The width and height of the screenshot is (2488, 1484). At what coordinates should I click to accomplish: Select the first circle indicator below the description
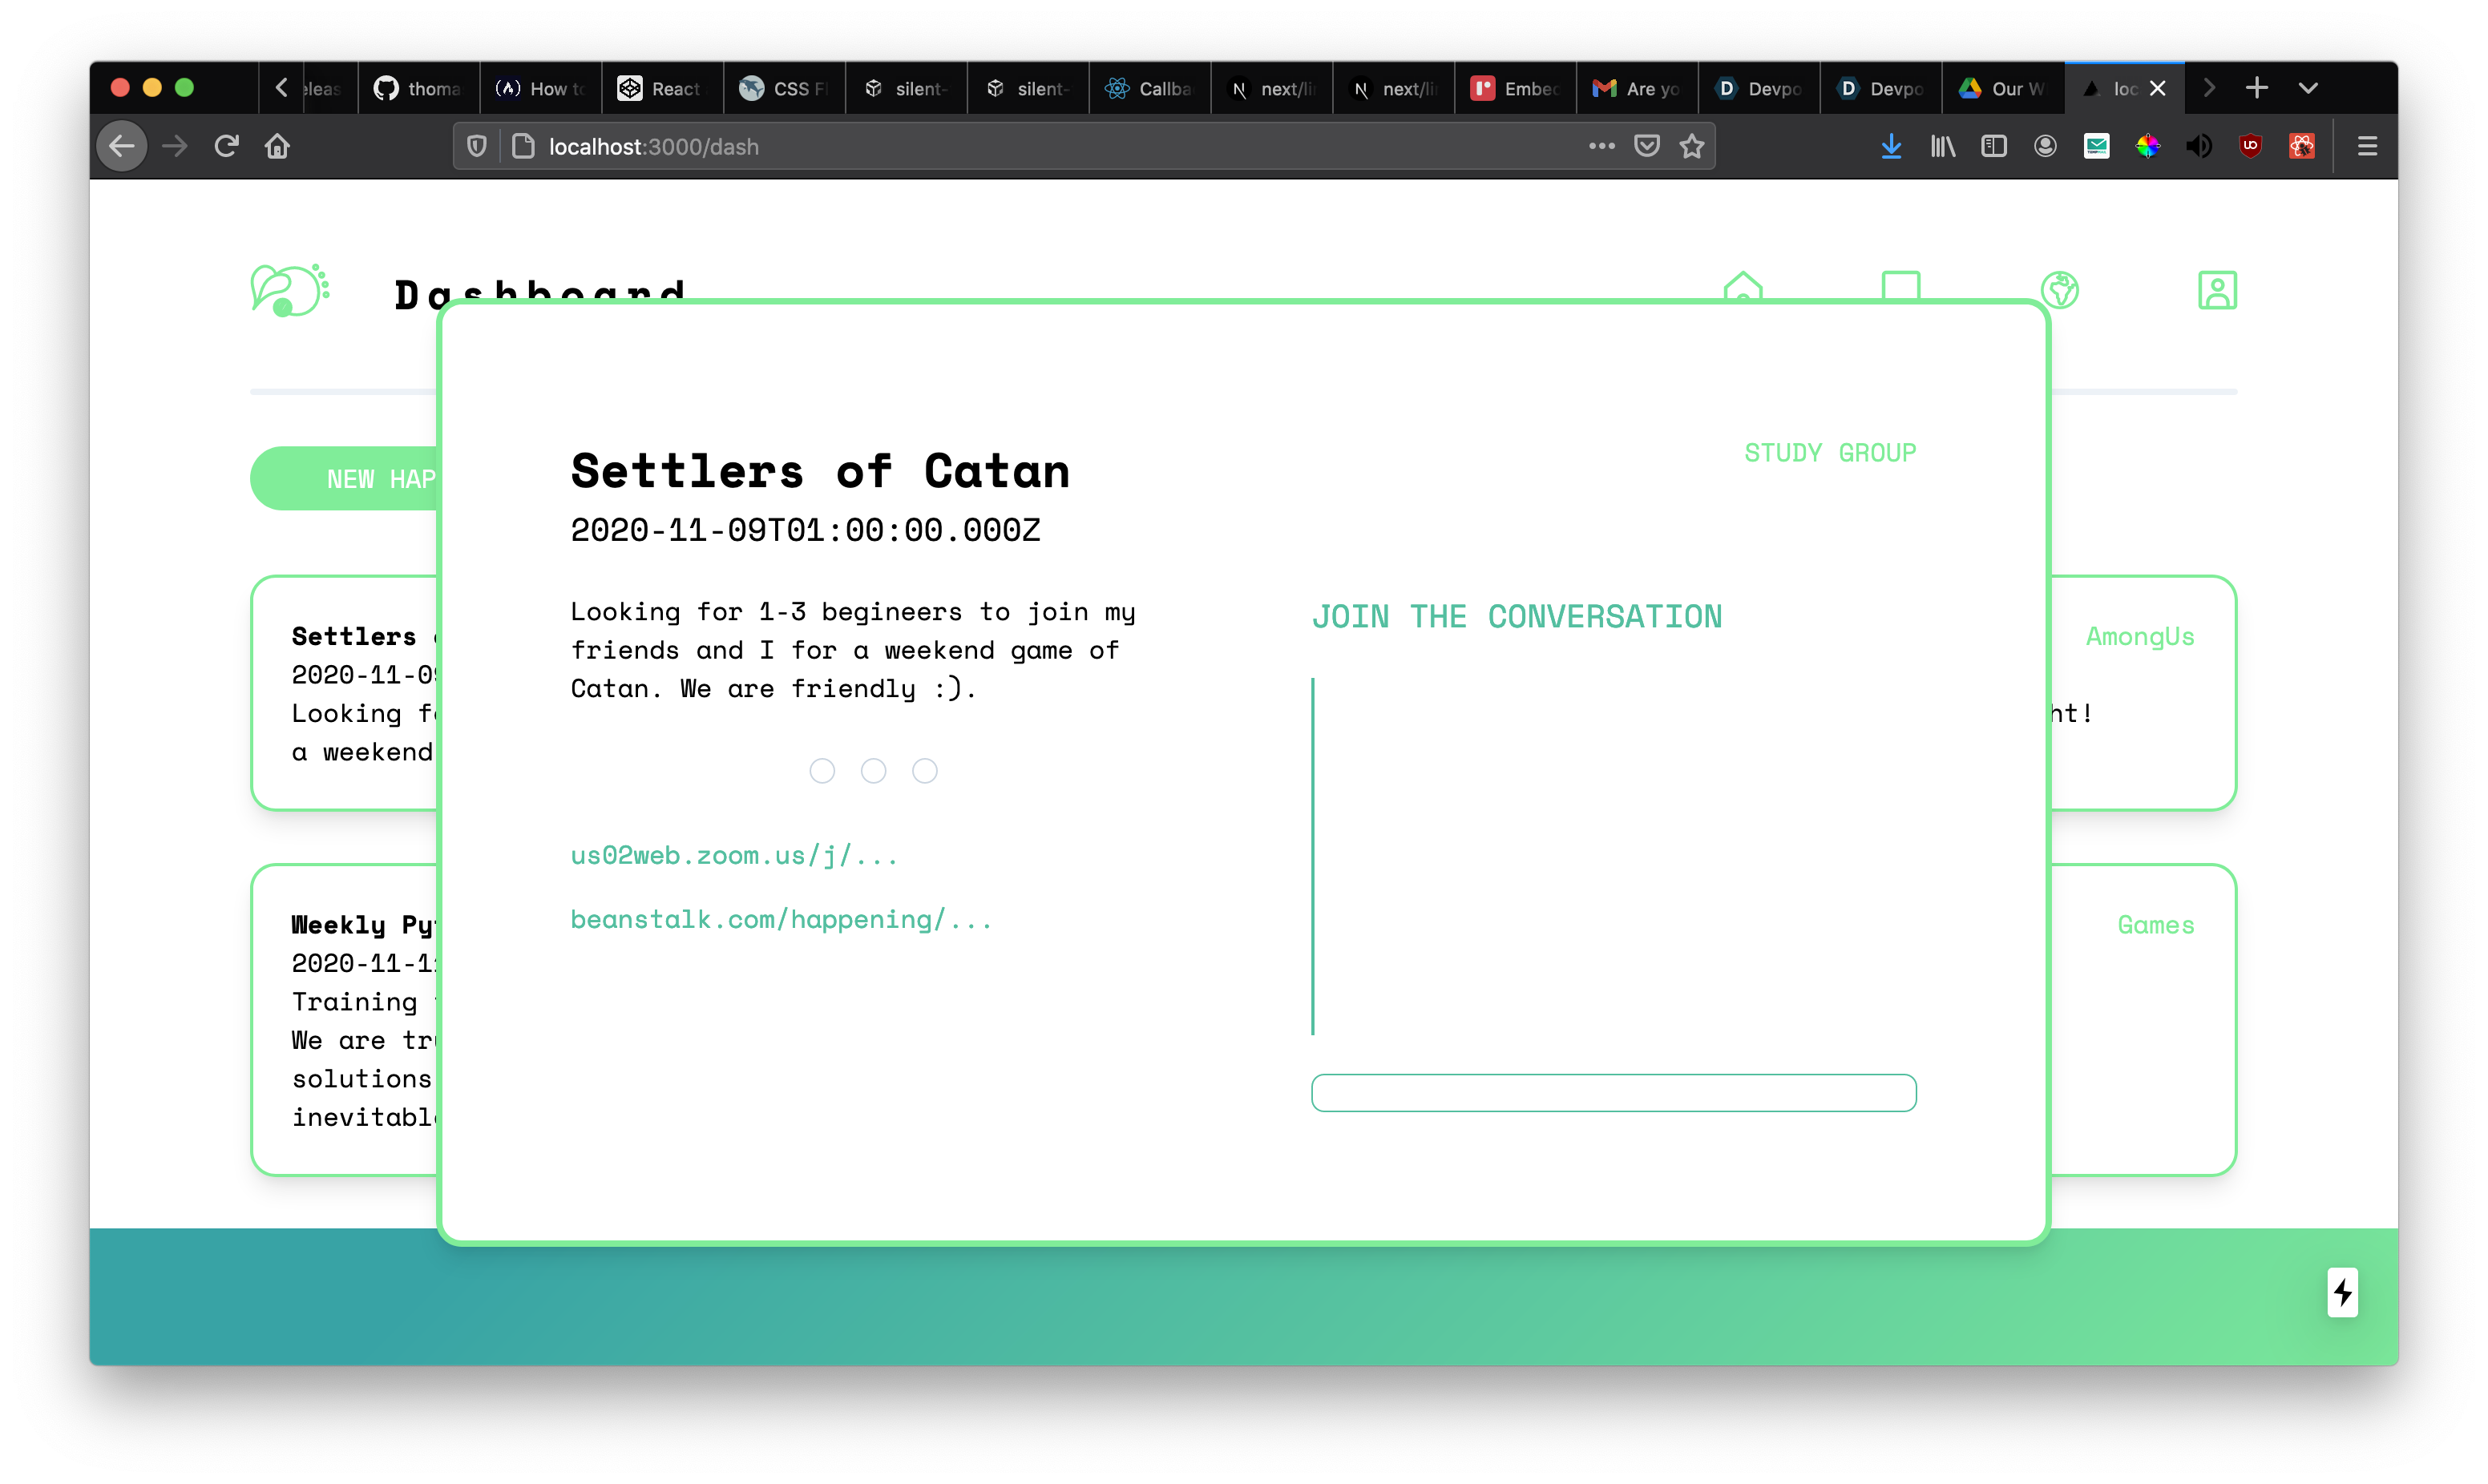[822, 771]
